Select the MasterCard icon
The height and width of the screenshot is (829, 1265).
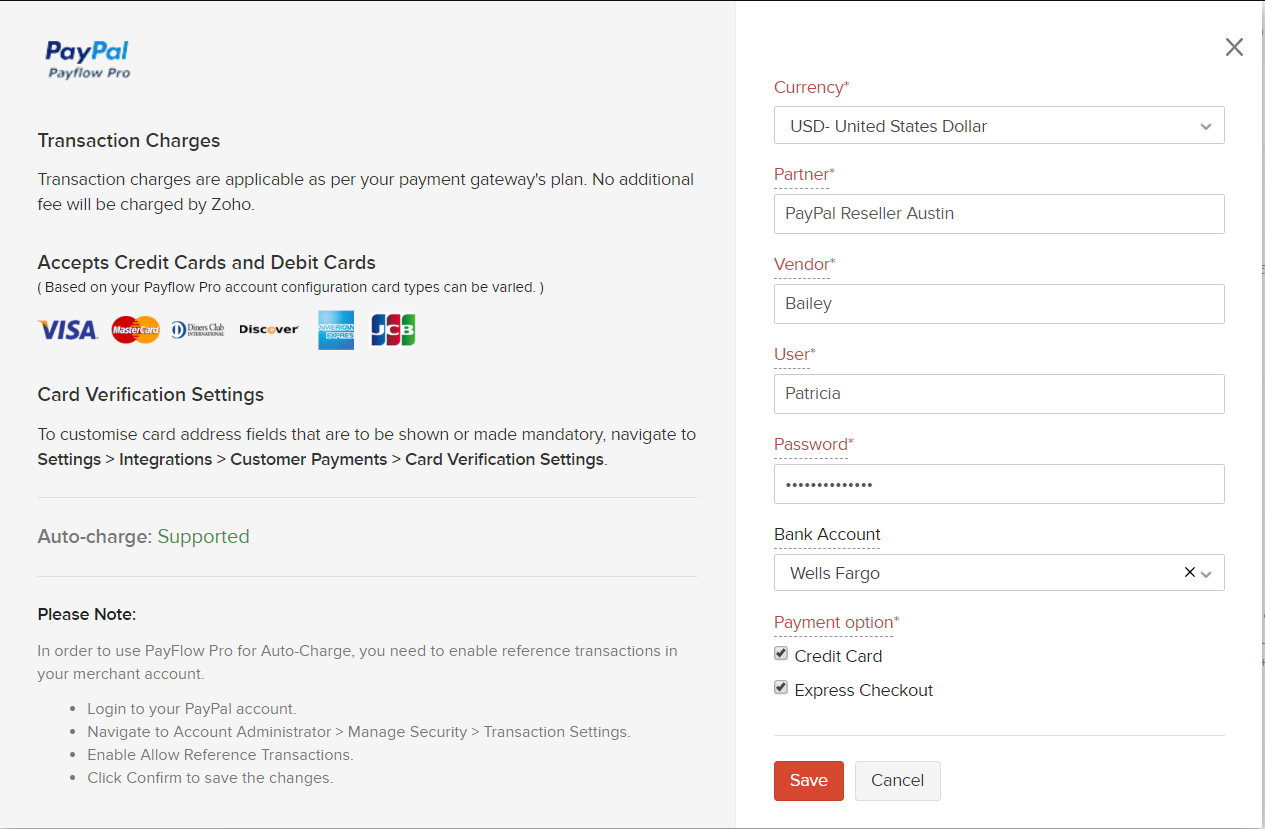coord(135,330)
